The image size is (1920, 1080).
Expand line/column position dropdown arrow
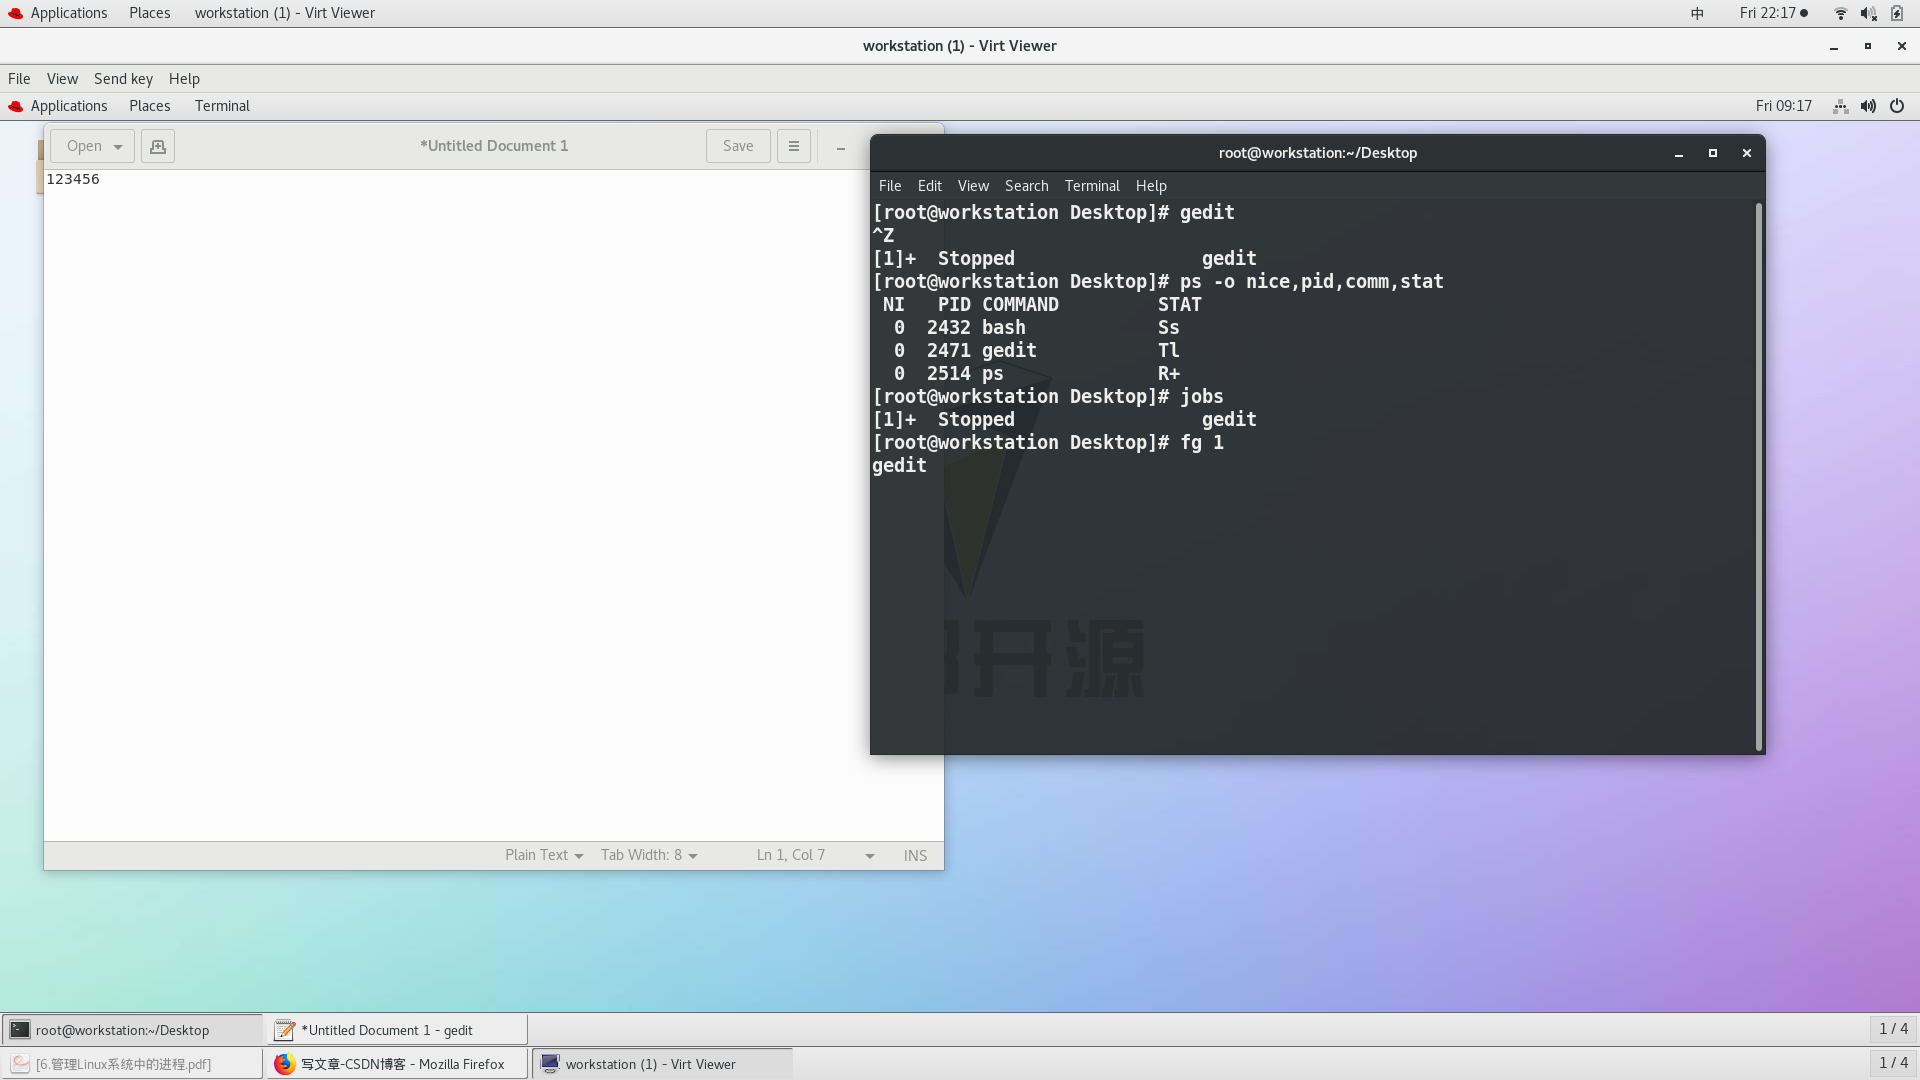coord(869,856)
